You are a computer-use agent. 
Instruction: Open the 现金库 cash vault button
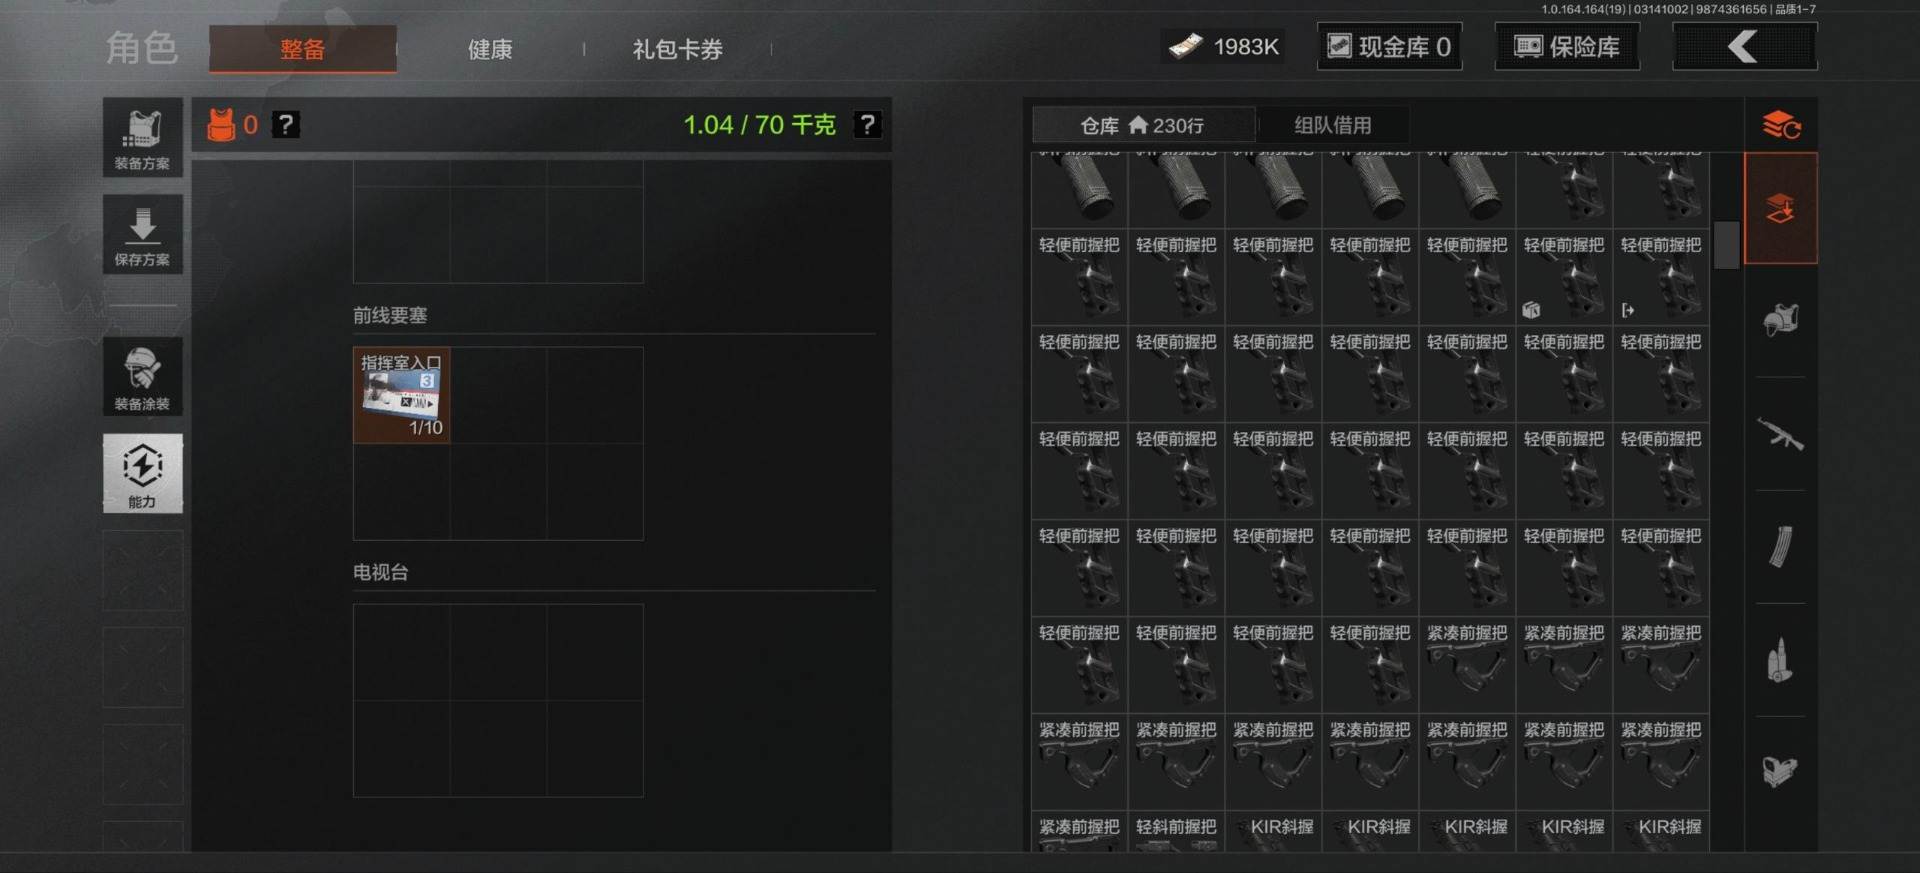coord(1389,47)
